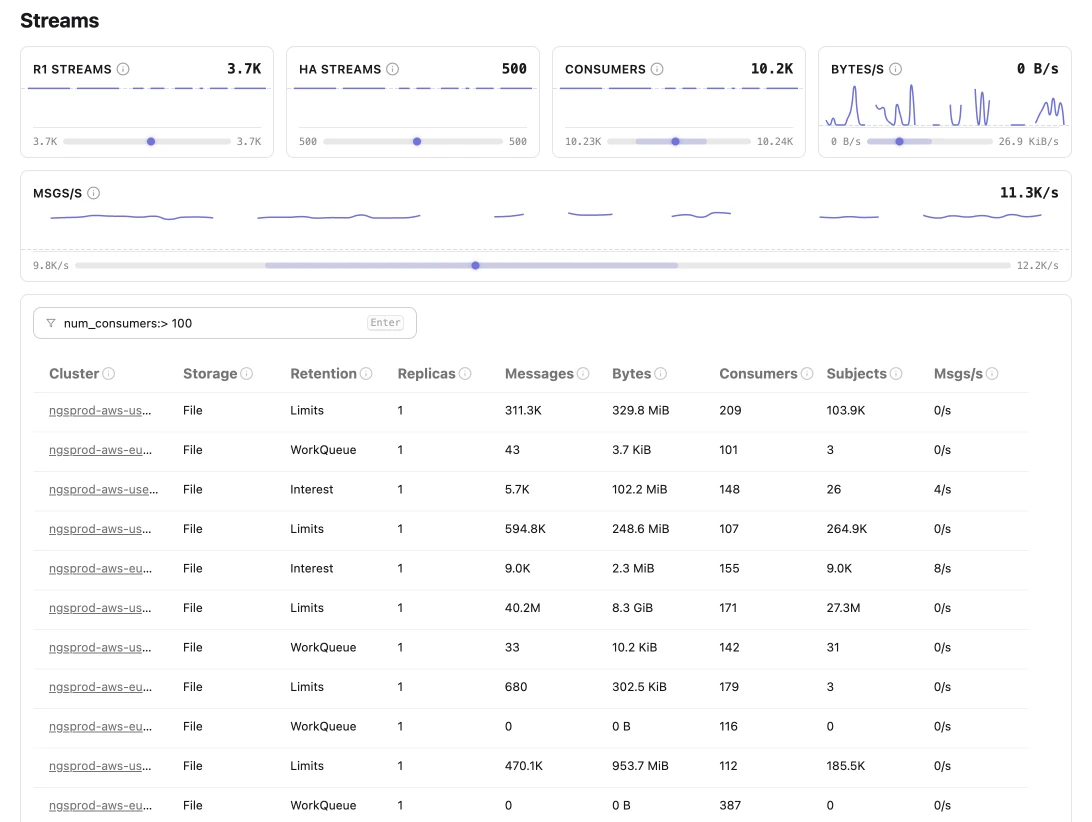Click the R1 STREAMS slider handle
The height and width of the screenshot is (822, 1092).
click(151, 141)
